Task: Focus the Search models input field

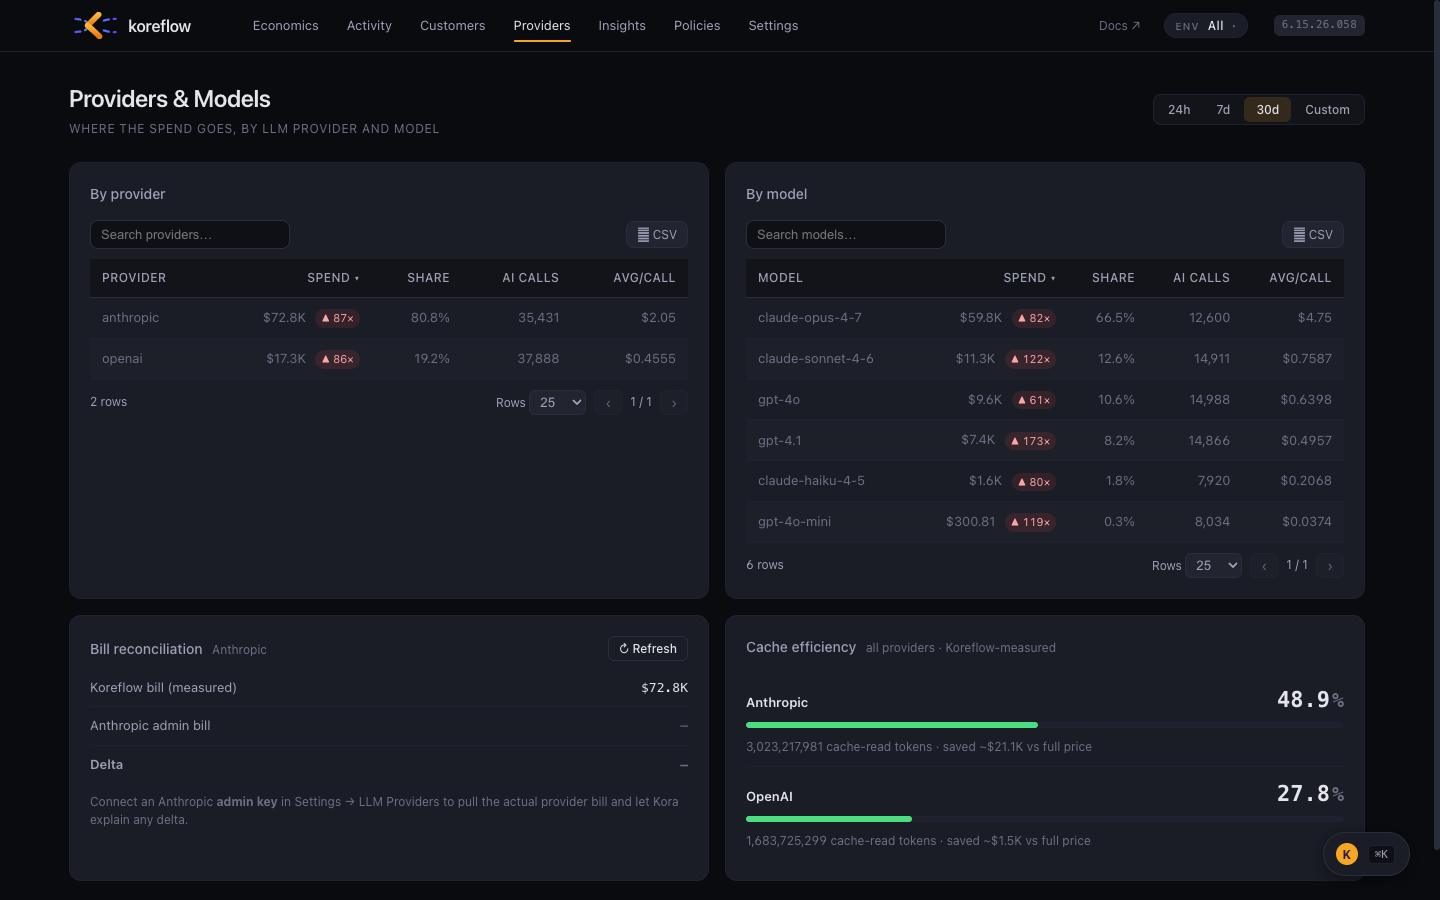Action: (x=846, y=235)
